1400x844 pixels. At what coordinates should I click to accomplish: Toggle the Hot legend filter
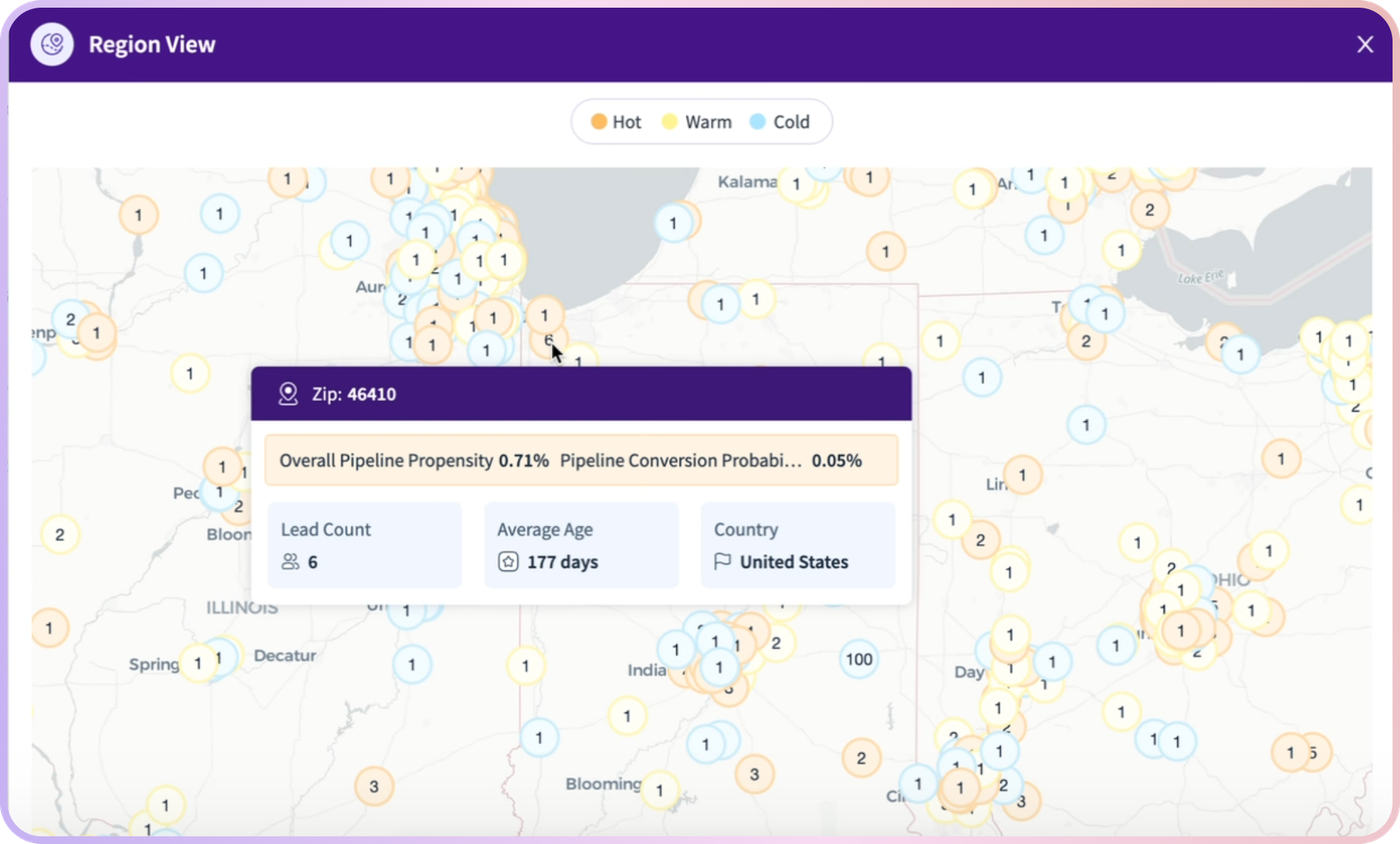click(616, 122)
